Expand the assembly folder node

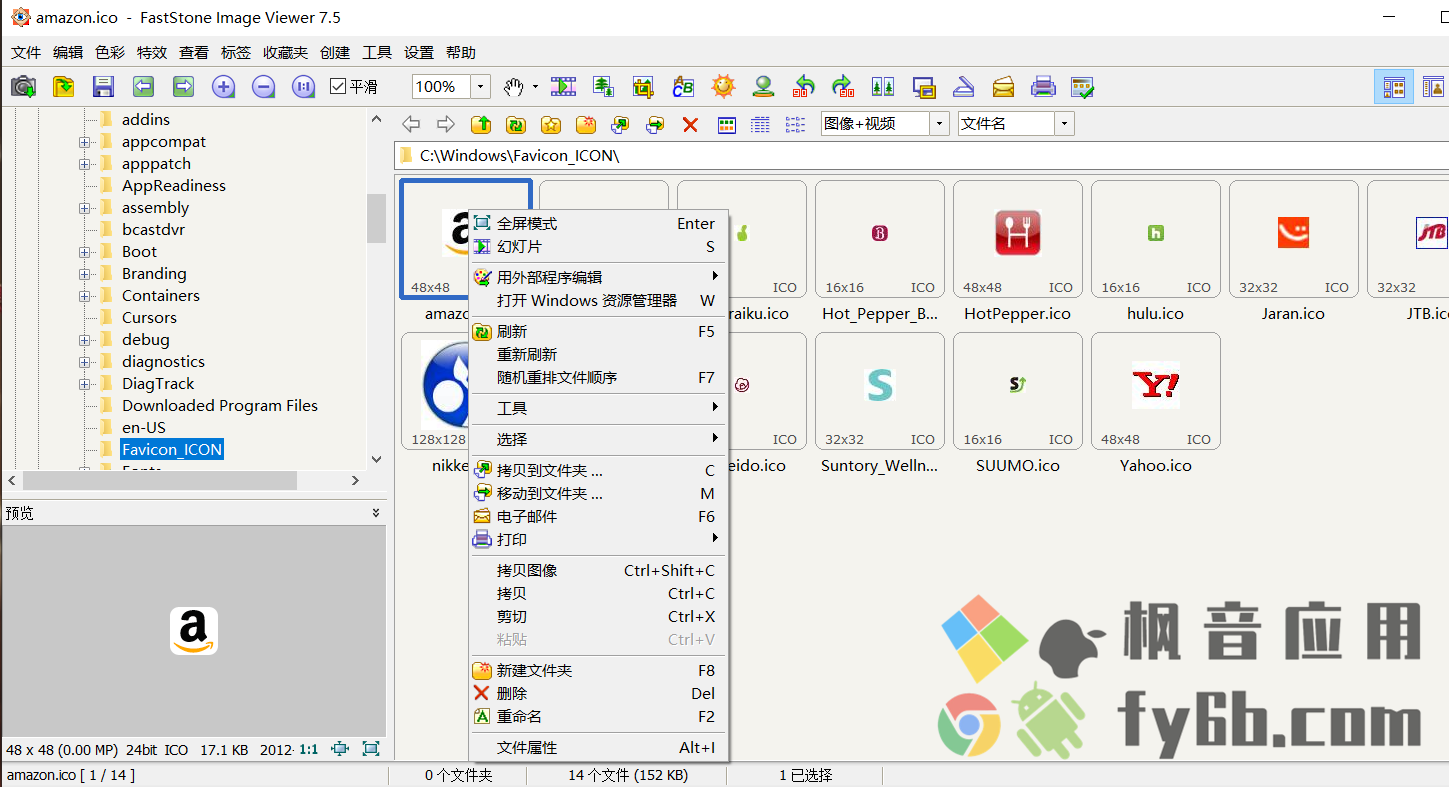tap(85, 208)
